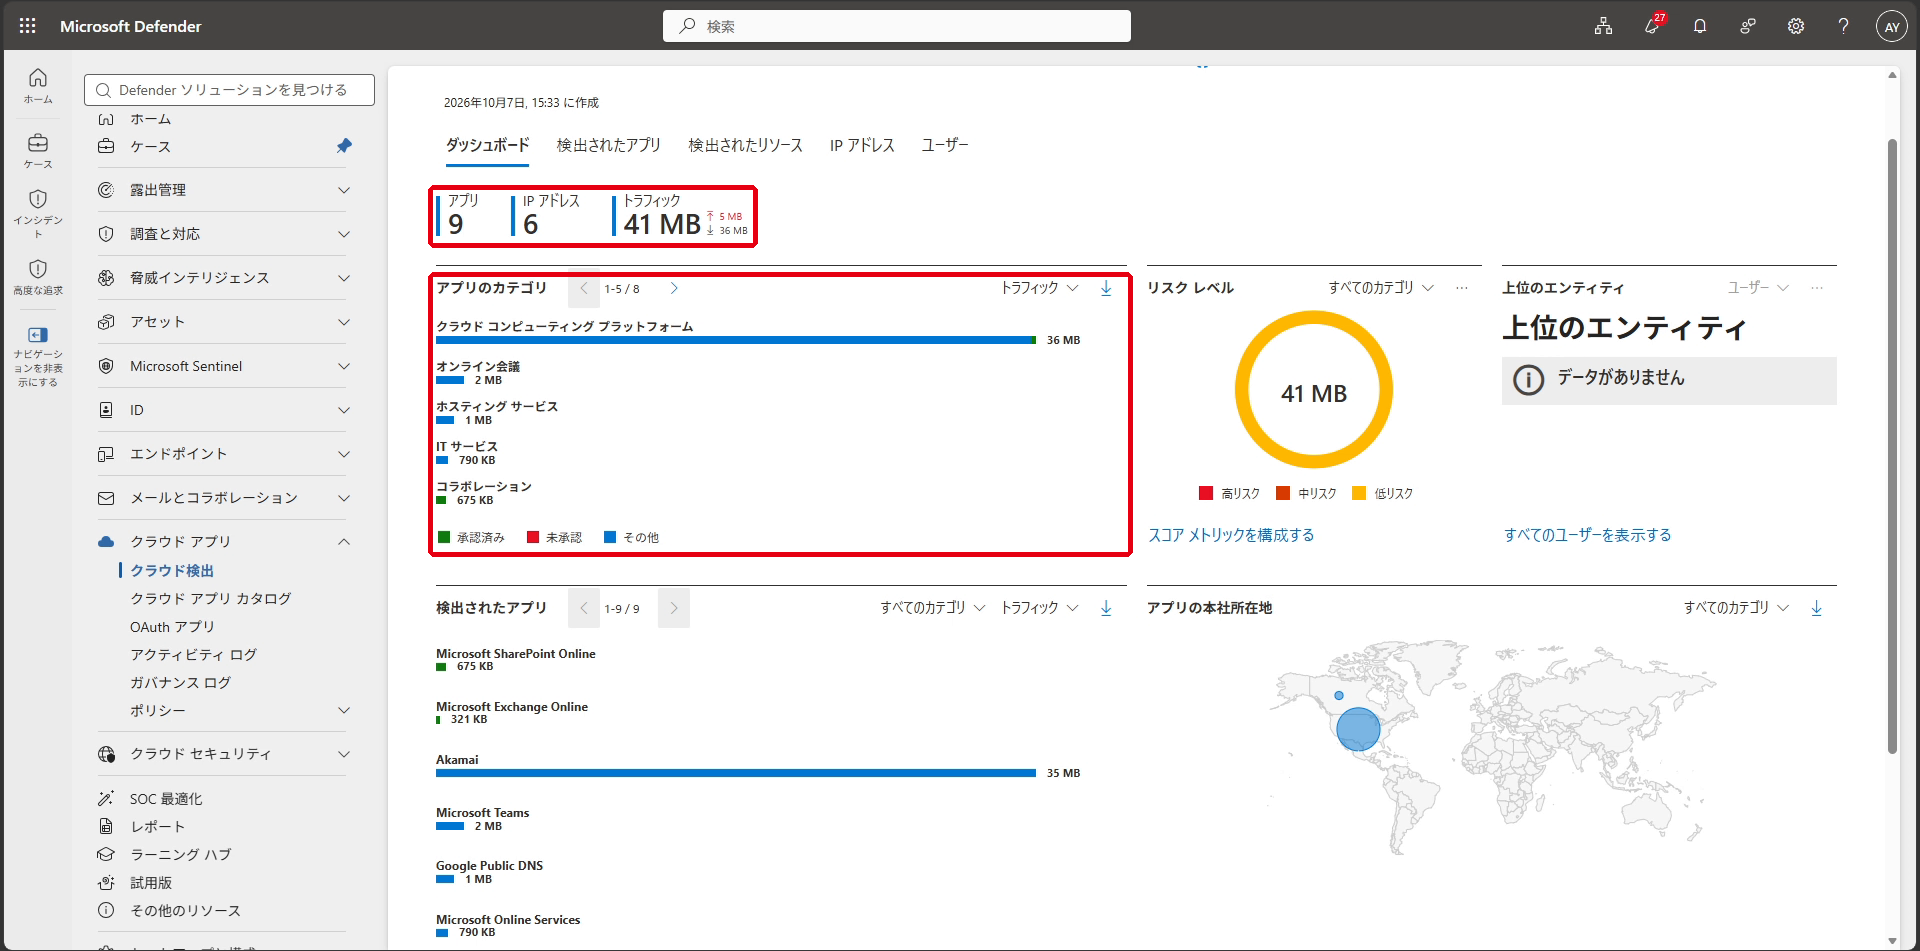Download アプリの本社所在地 map data
This screenshot has height=951, width=1920.
point(1817,608)
